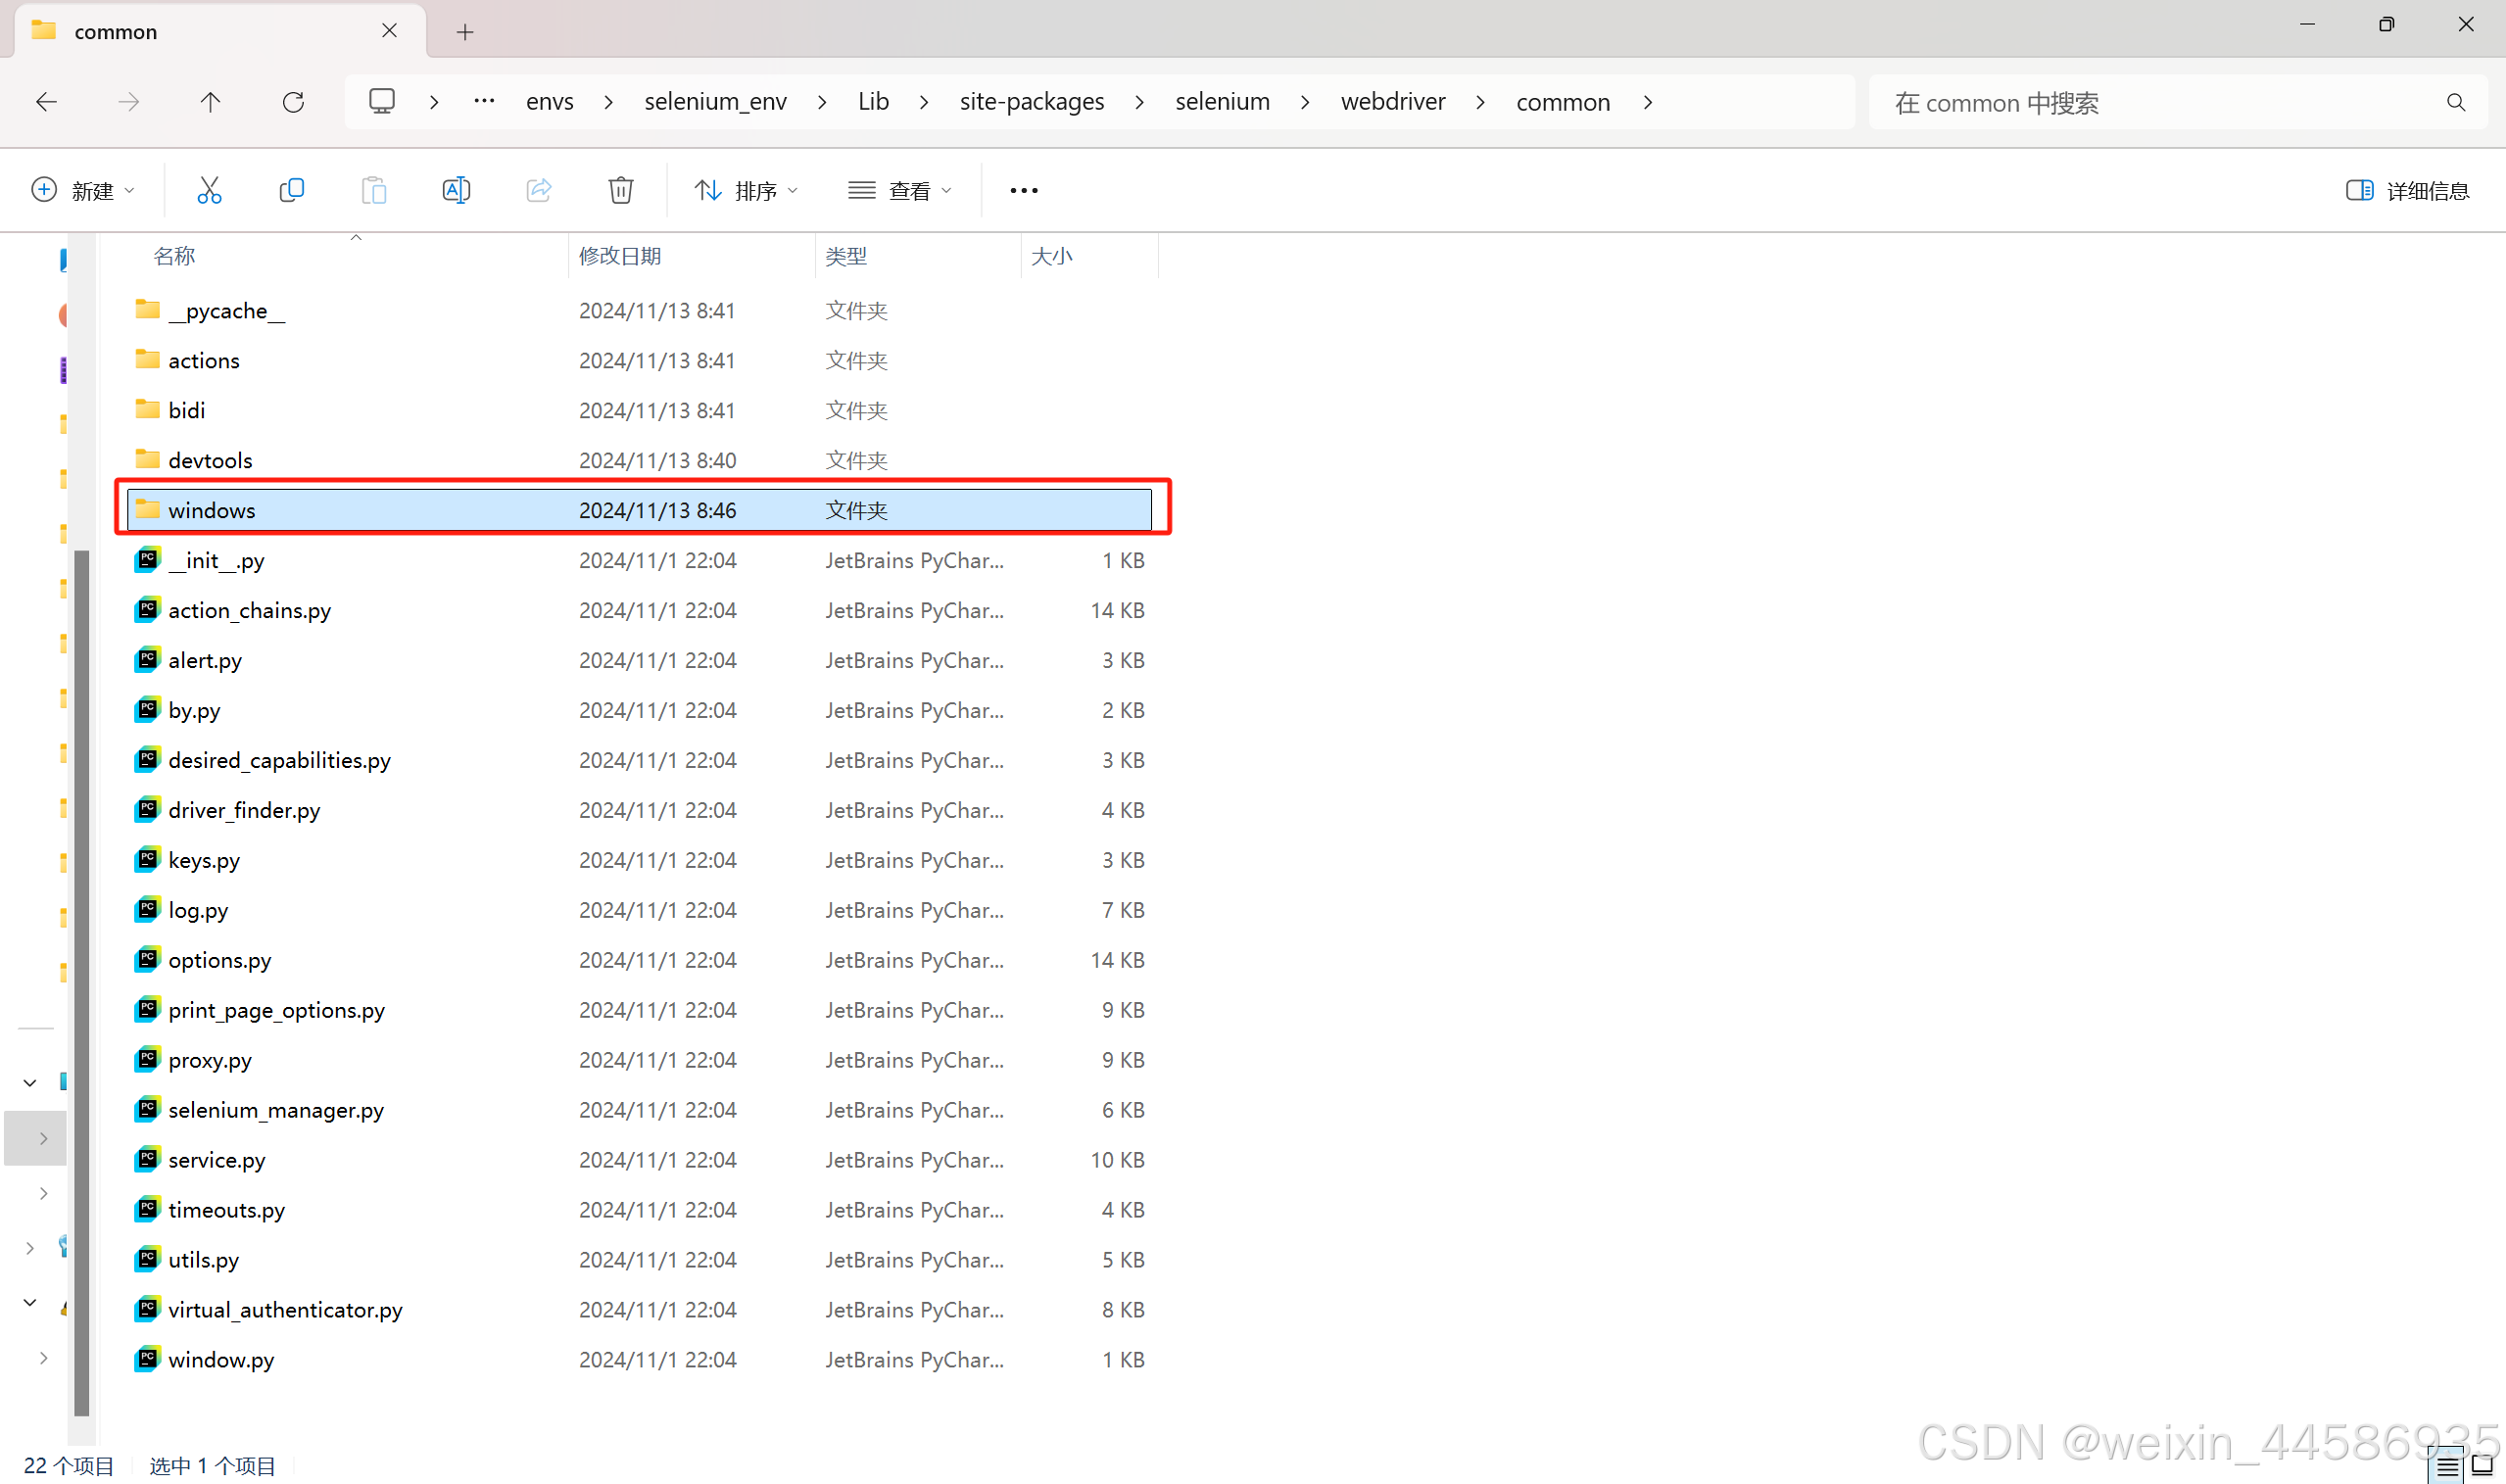Open the 排序 sort dropdown

tap(746, 190)
